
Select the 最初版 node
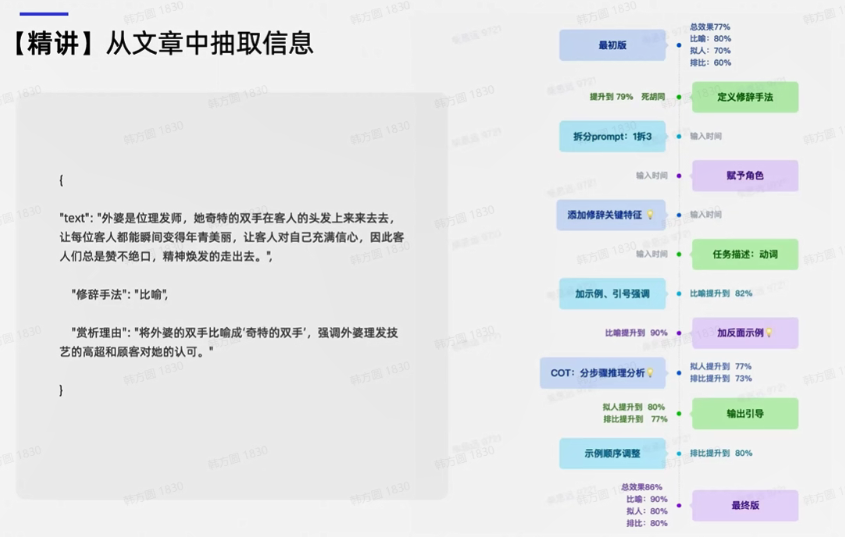[x=612, y=45]
